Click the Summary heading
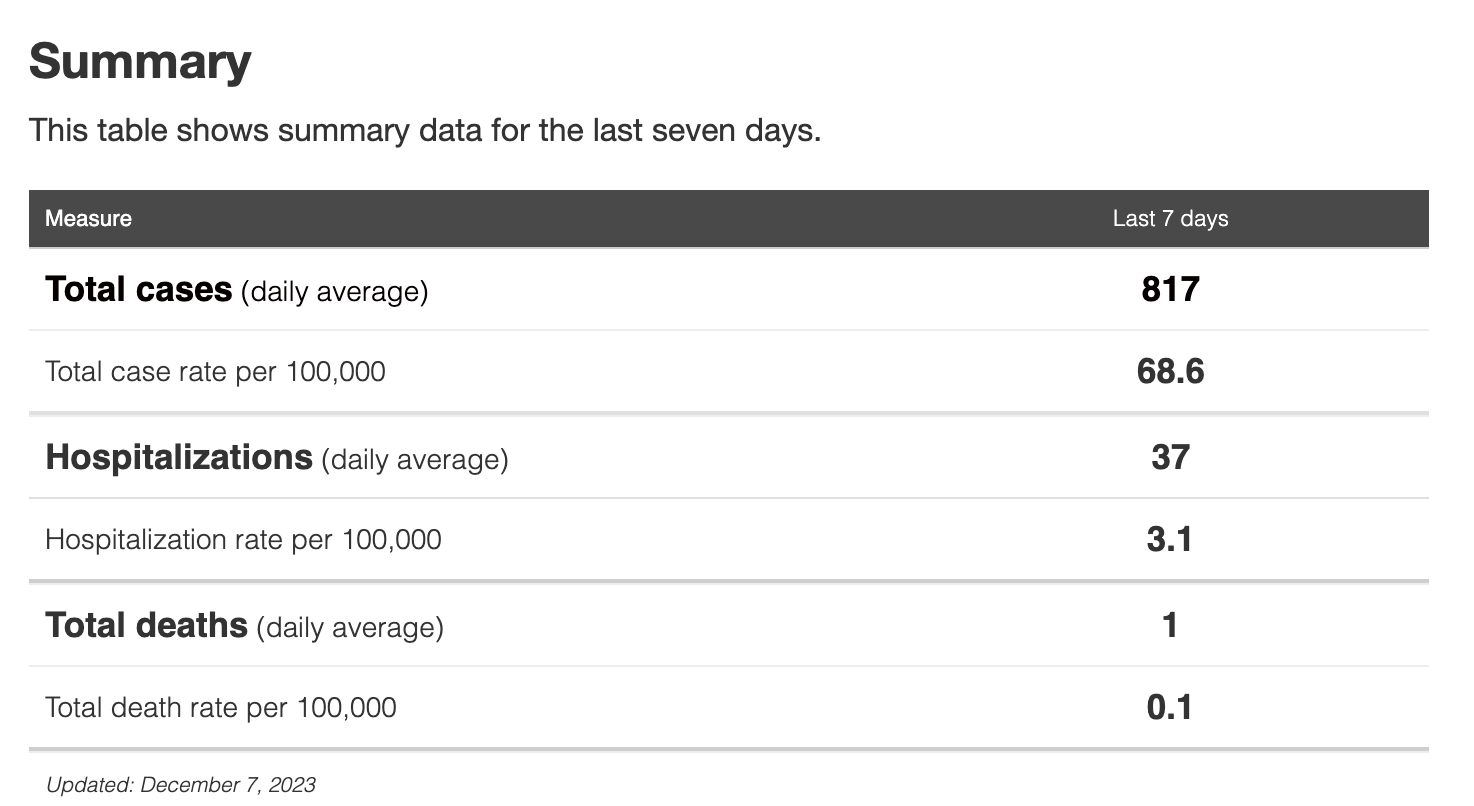Image resolution: width=1474 pixels, height=806 pixels. point(140,62)
